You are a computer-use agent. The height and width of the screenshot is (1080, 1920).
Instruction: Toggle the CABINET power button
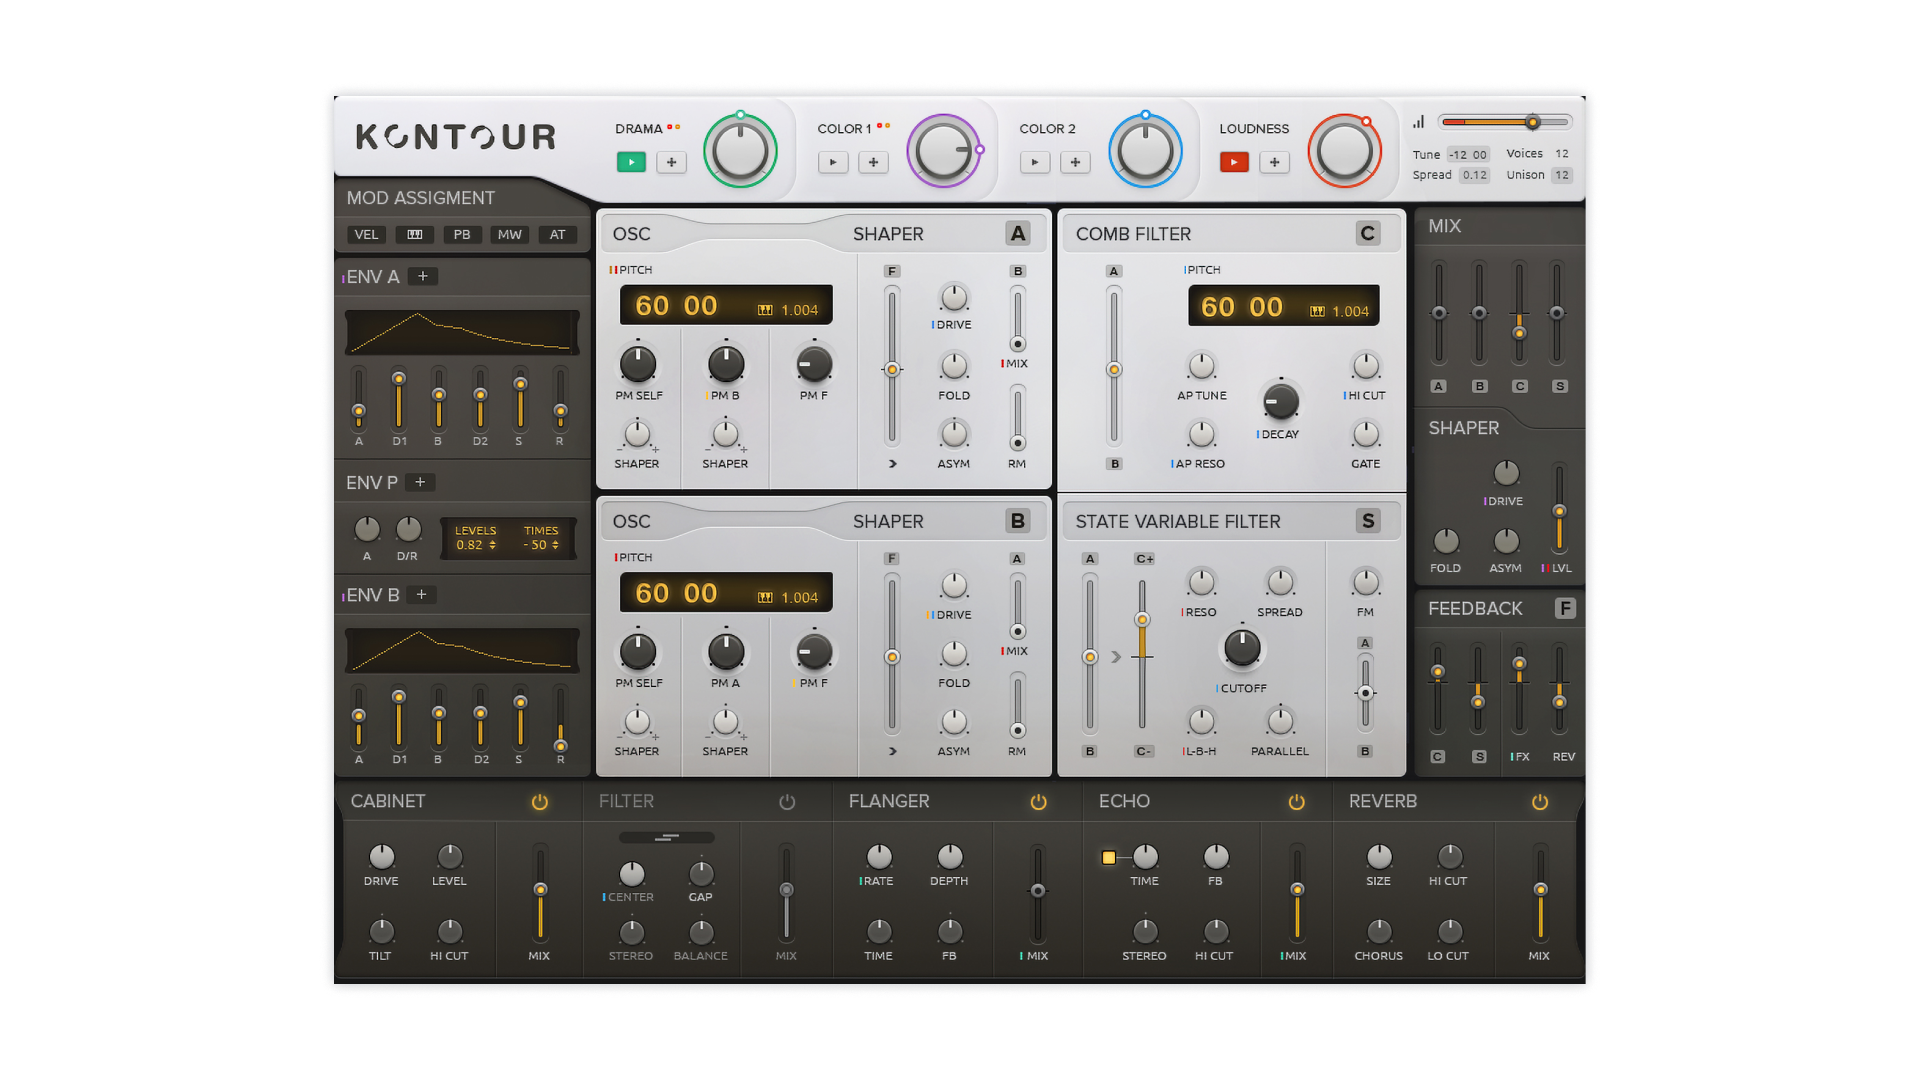pos(539,802)
